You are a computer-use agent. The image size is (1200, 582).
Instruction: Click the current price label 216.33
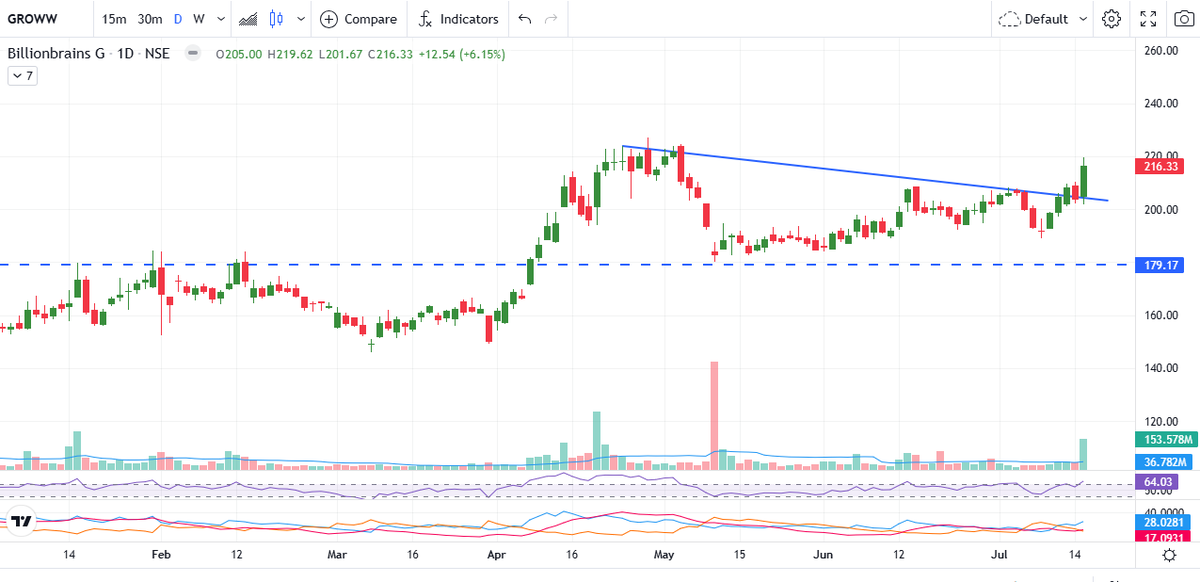click(x=1162, y=167)
